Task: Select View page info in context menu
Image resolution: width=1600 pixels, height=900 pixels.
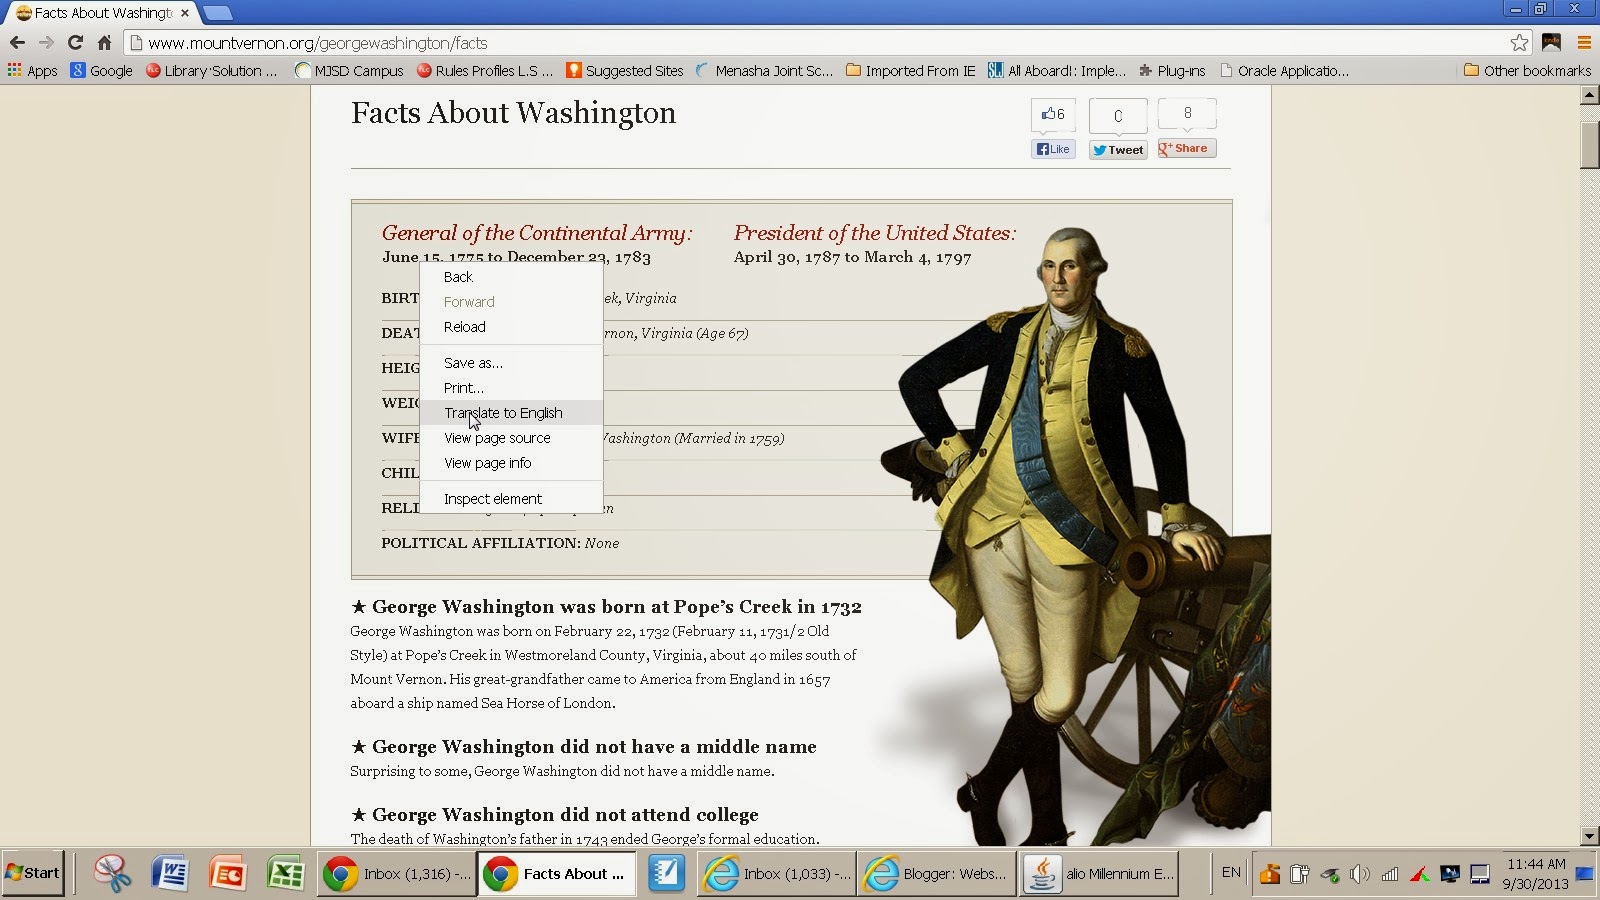Action: (x=511, y=463)
